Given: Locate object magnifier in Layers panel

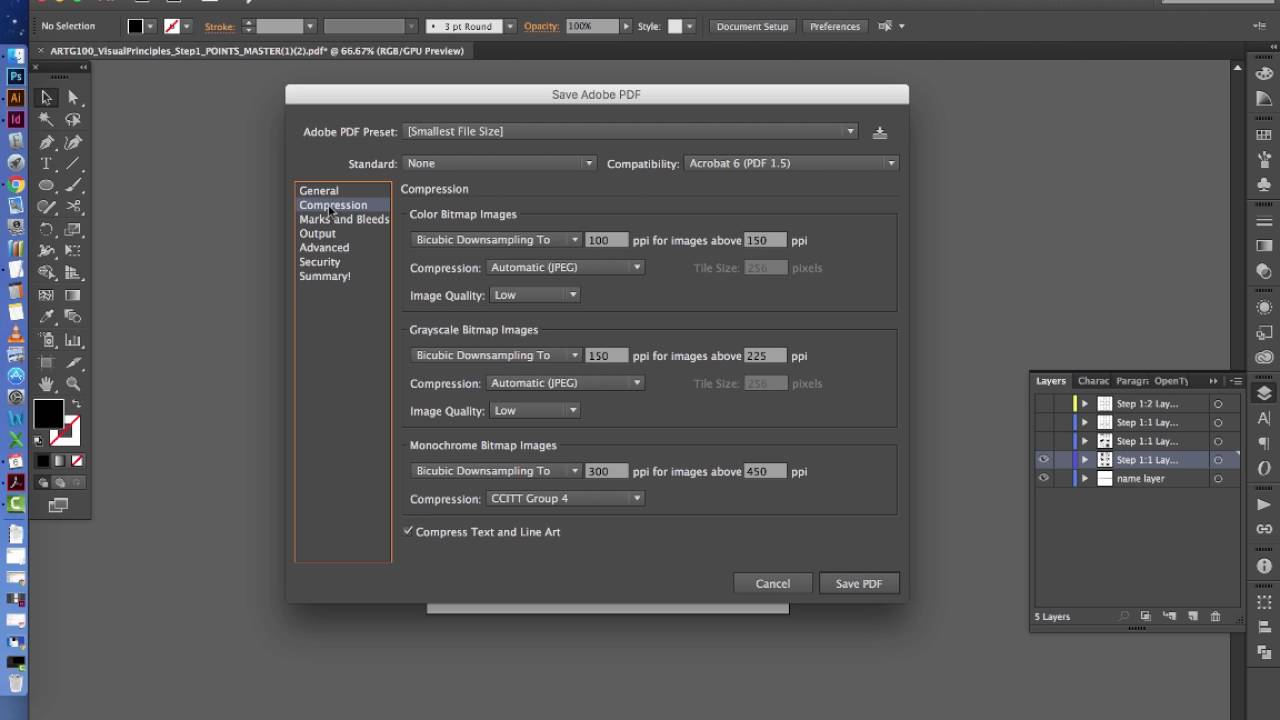Looking at the screenshot, I should (1124, 617).
